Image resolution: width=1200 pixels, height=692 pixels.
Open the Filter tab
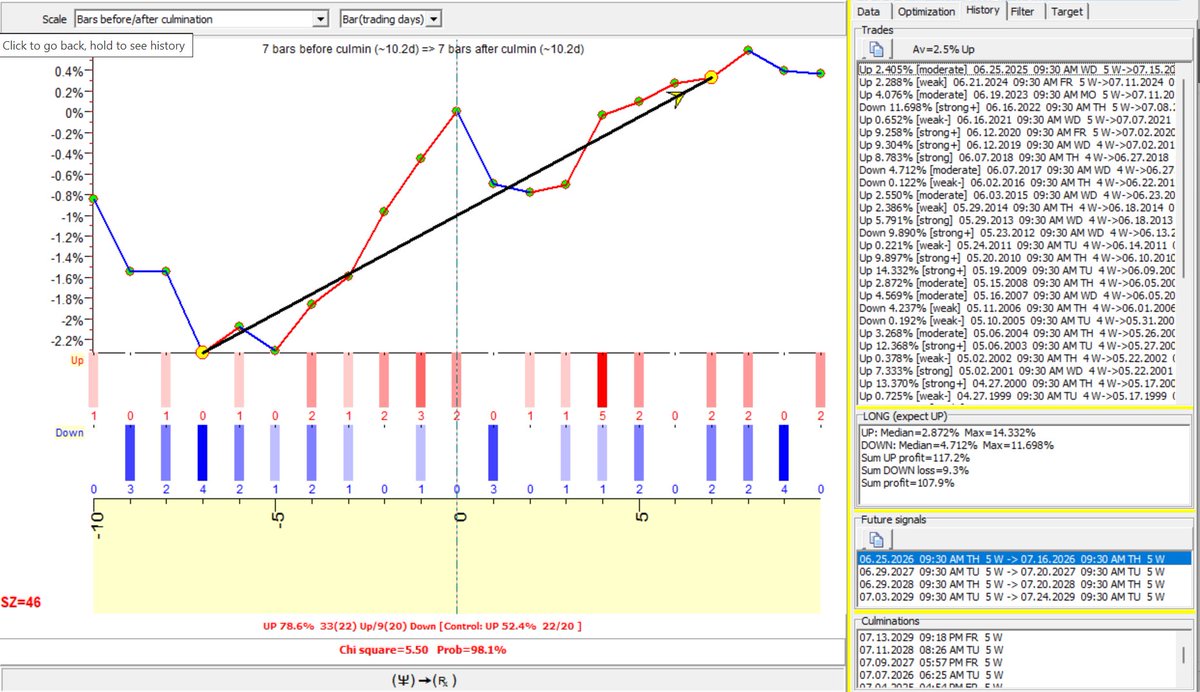click(1022, 10)
